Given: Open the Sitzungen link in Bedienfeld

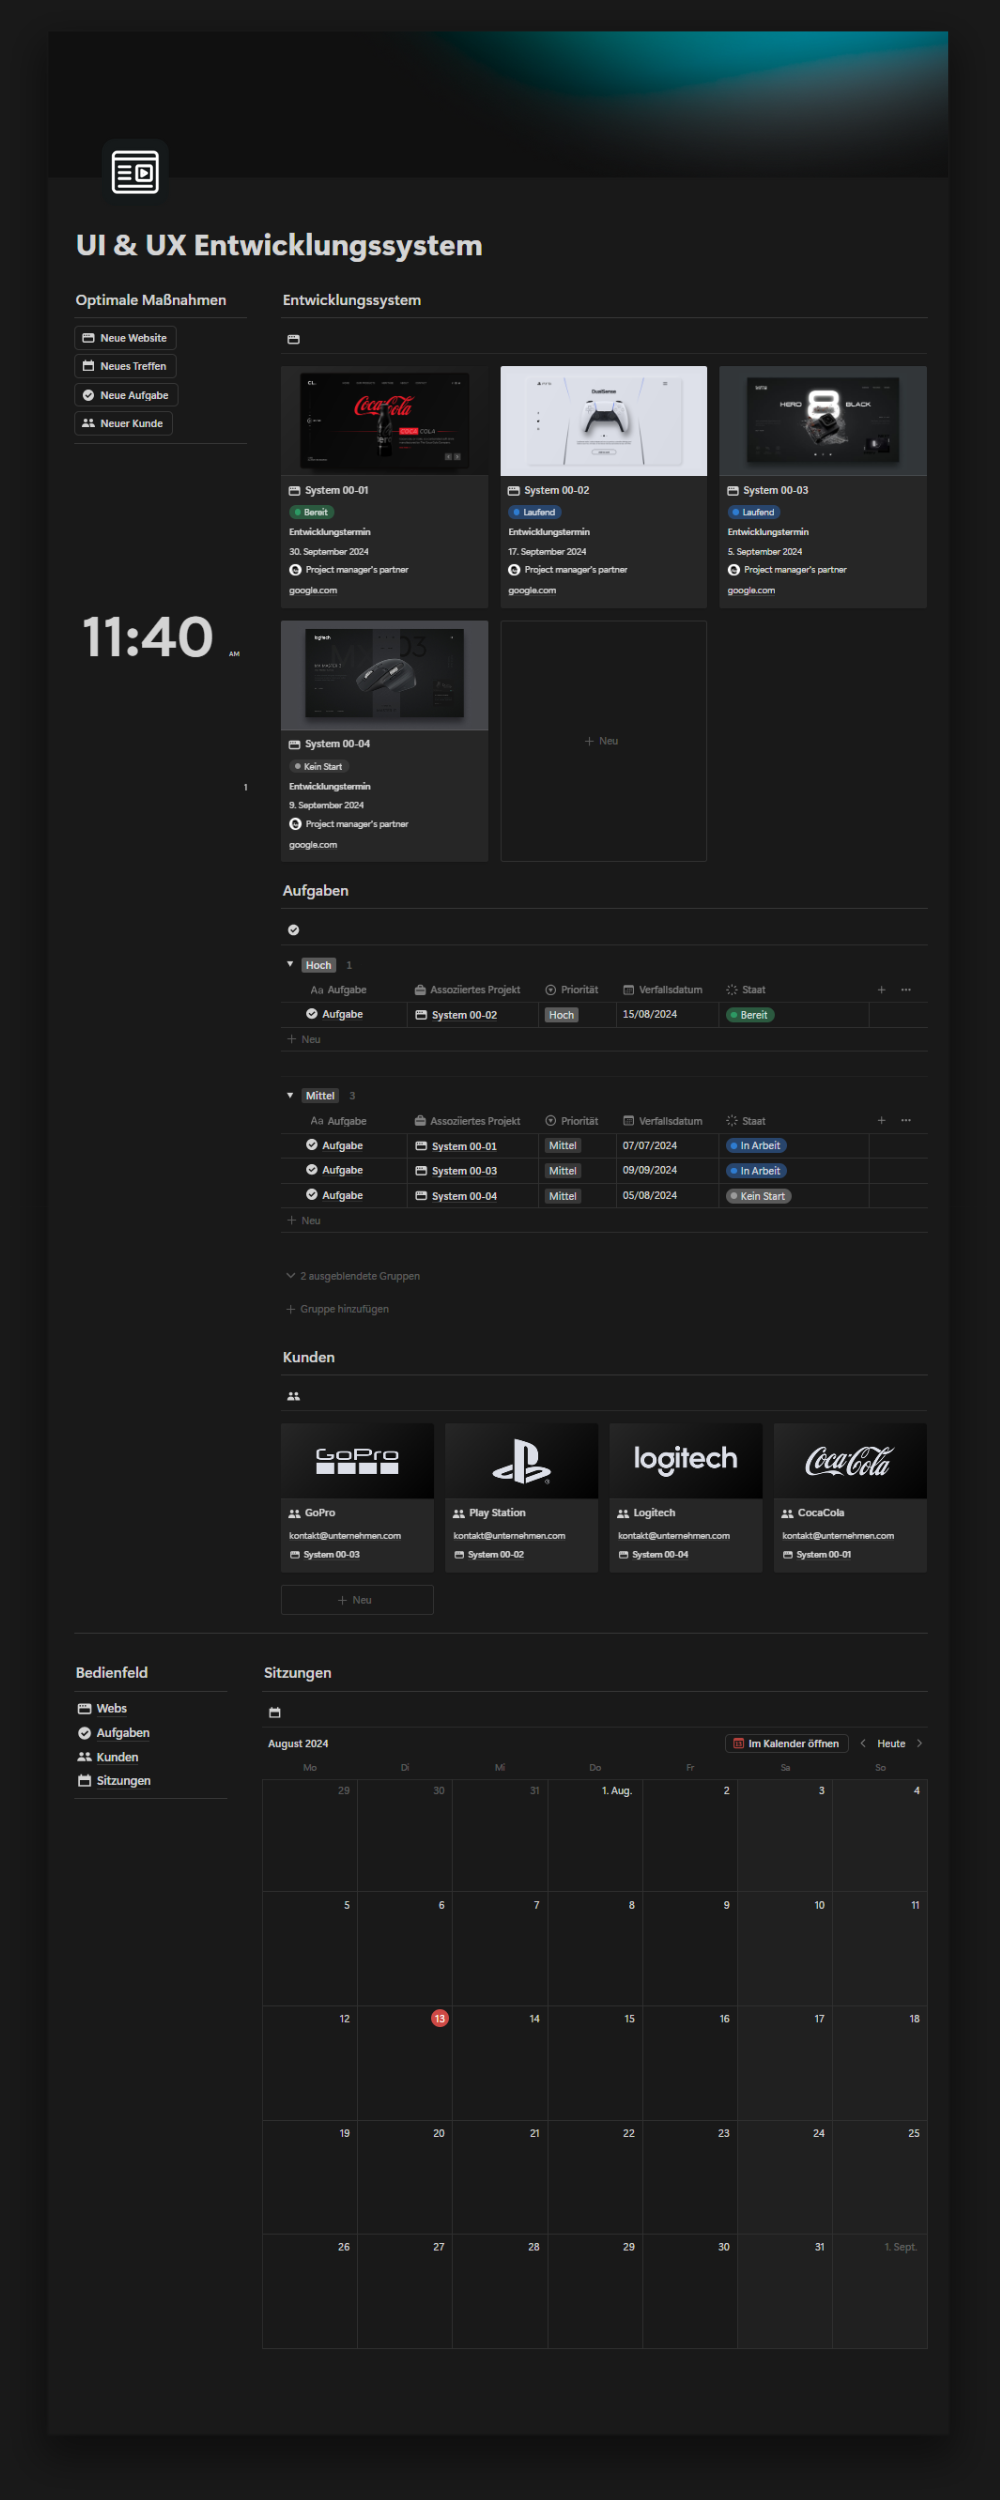Looking at the screenshot, I should click(x=114, y=1781).
